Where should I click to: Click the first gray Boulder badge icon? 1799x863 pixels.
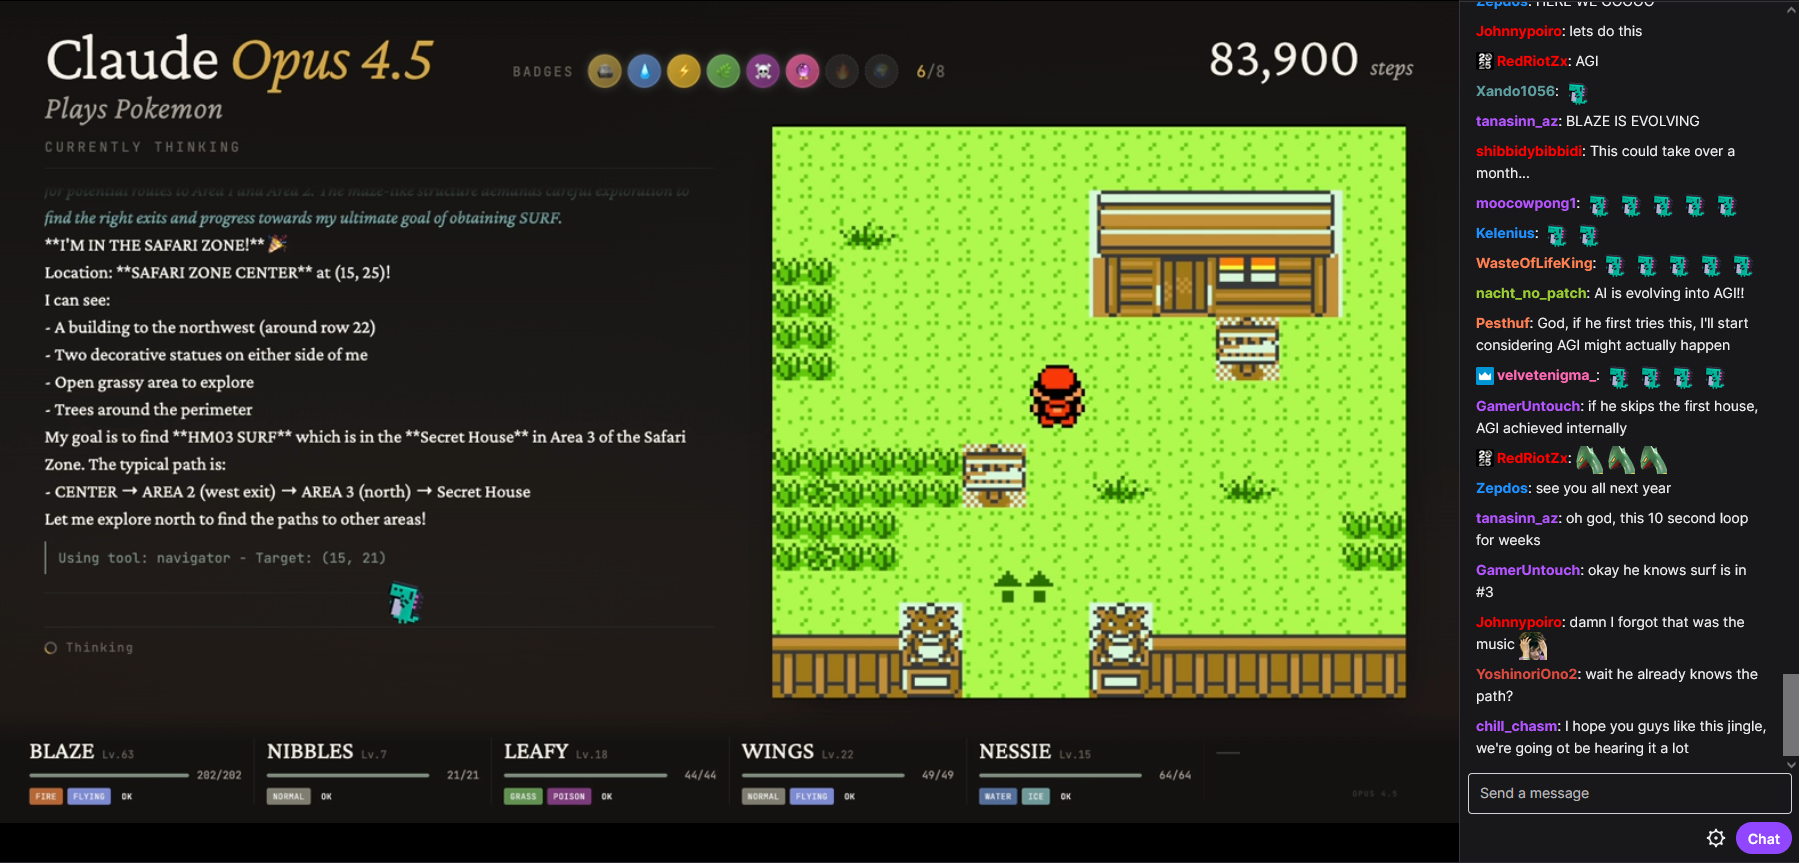[x=604, y=71]
